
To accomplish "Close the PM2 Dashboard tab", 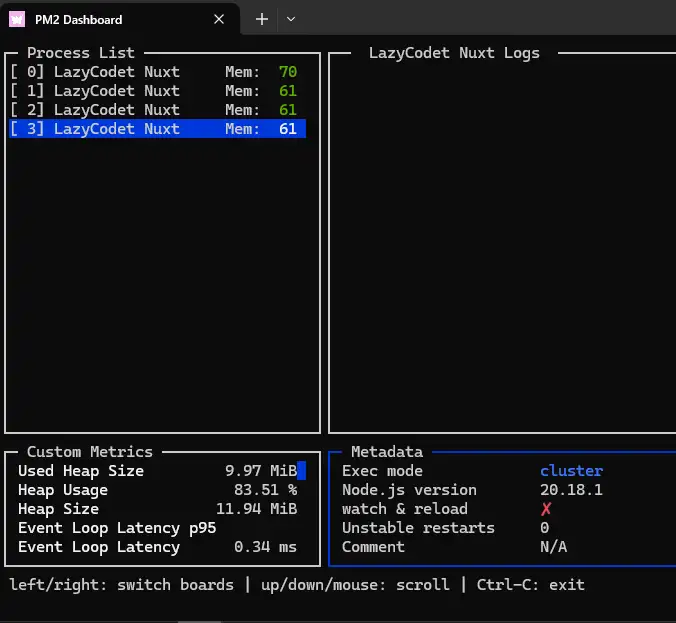I will (x=219, y=19).
